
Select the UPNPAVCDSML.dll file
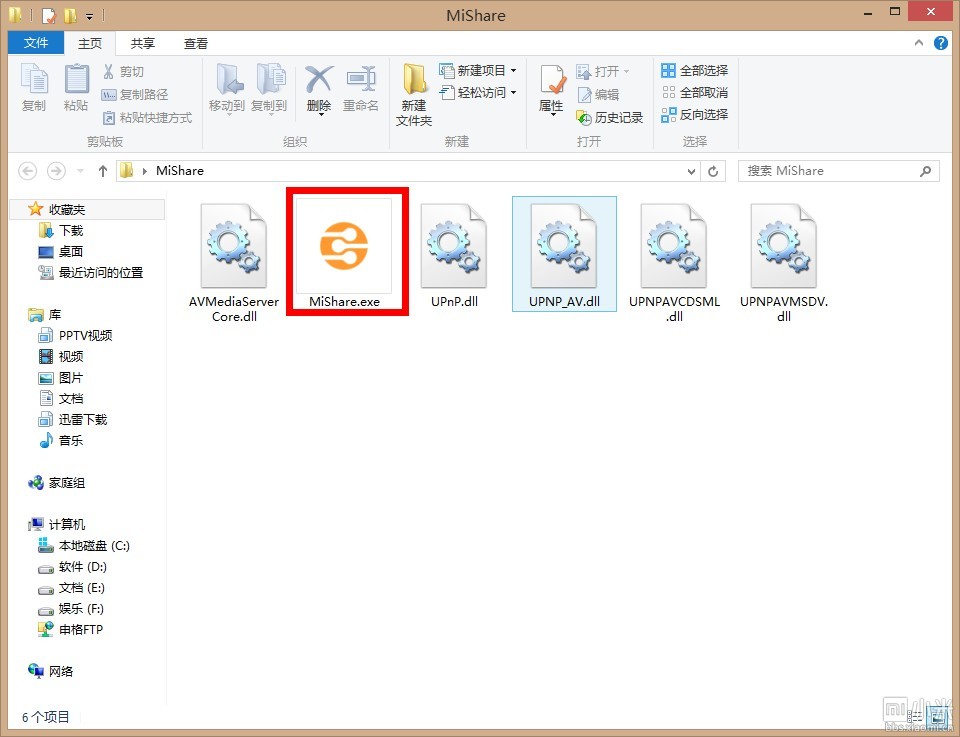click(x=674, y=263)
